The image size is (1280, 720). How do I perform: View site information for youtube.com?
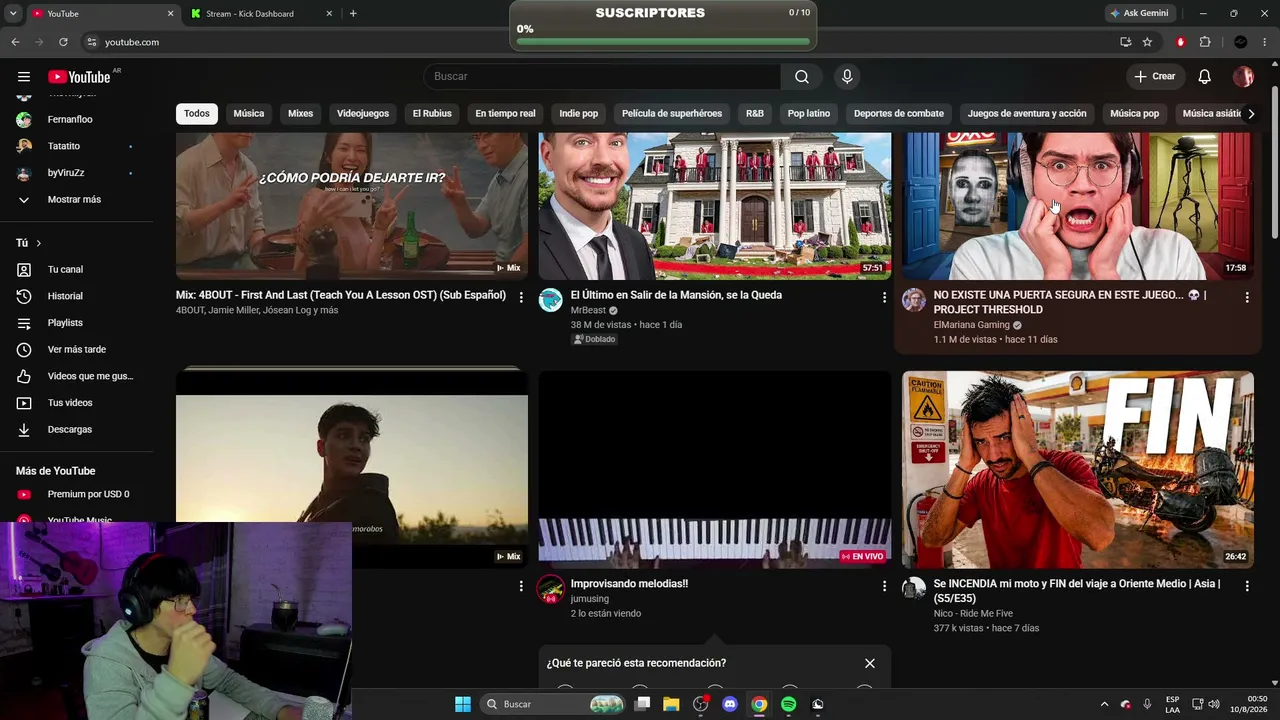point(91,42)
